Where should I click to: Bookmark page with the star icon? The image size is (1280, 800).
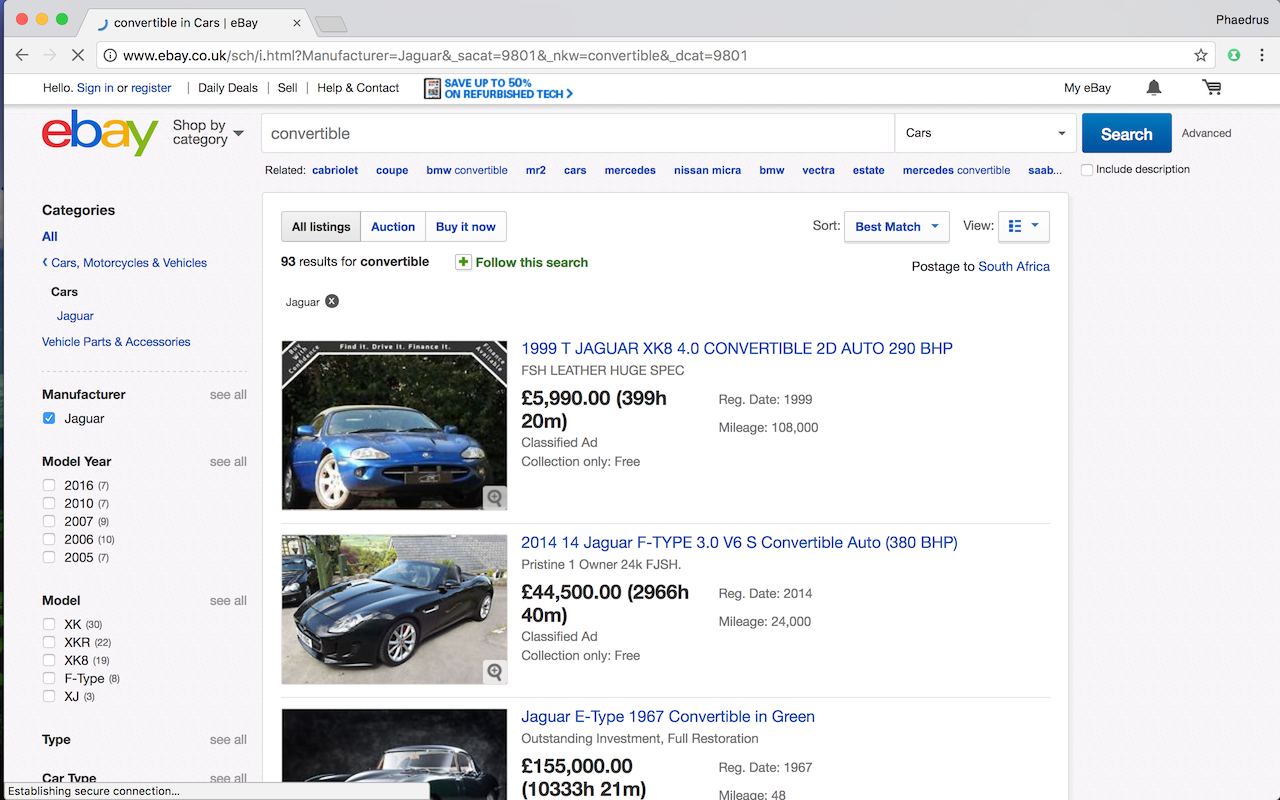point(1201,56)
